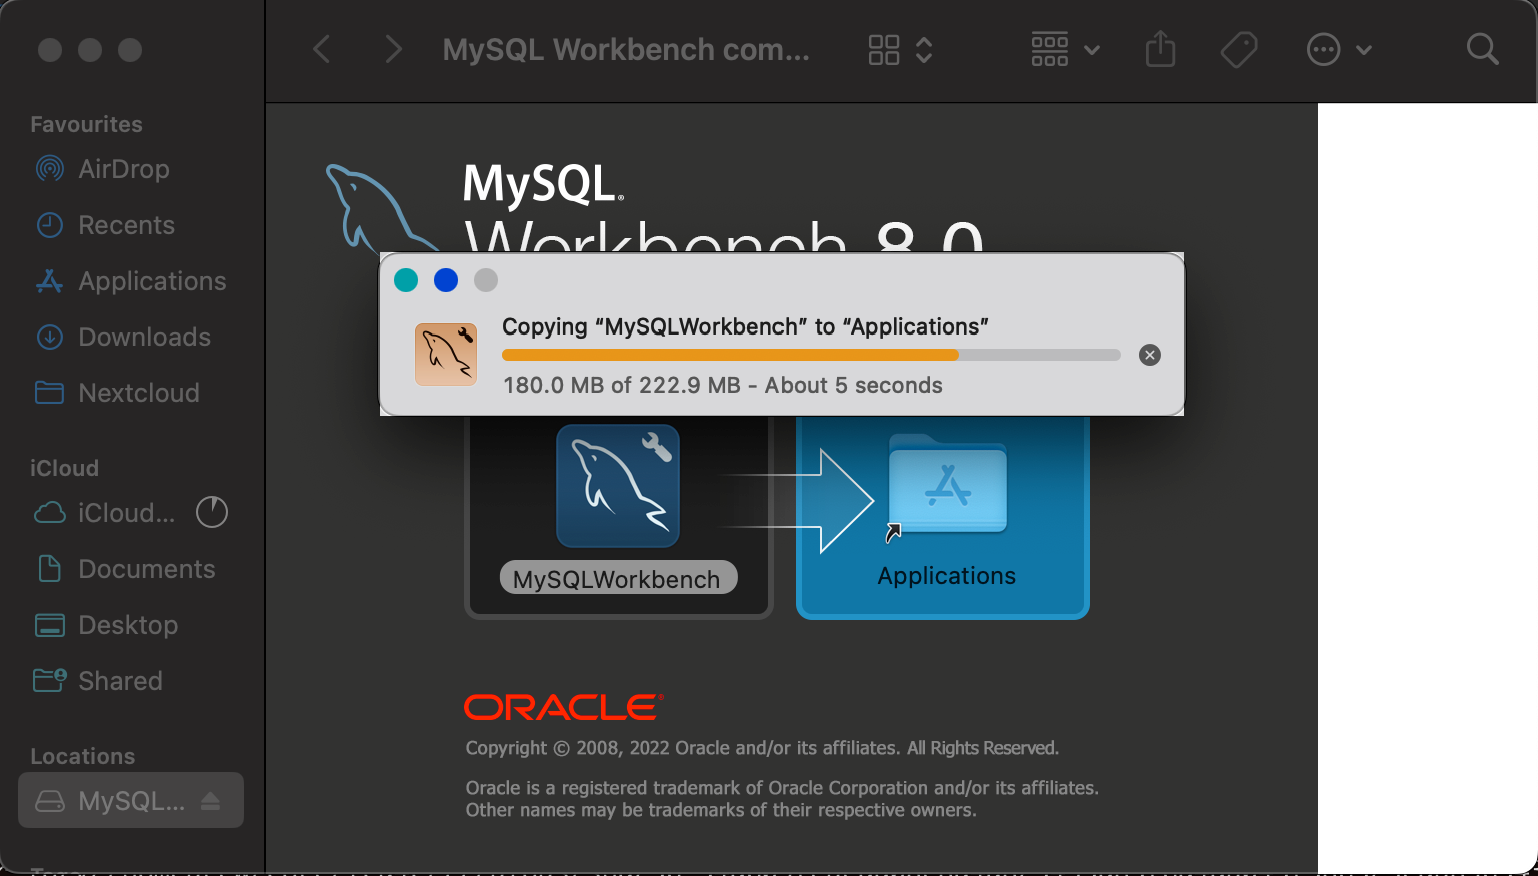Click the iCloud Drive storage progress indicator
The width and height of the screenshot is (1538, 876).
pos(212,513)
